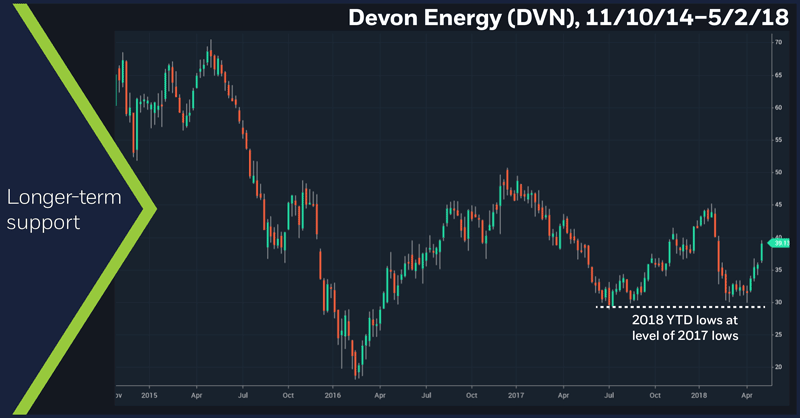Screen dimensions: 800x418
Task: Click the green current price tag on right axis
Action: click(x=781, y=242)
